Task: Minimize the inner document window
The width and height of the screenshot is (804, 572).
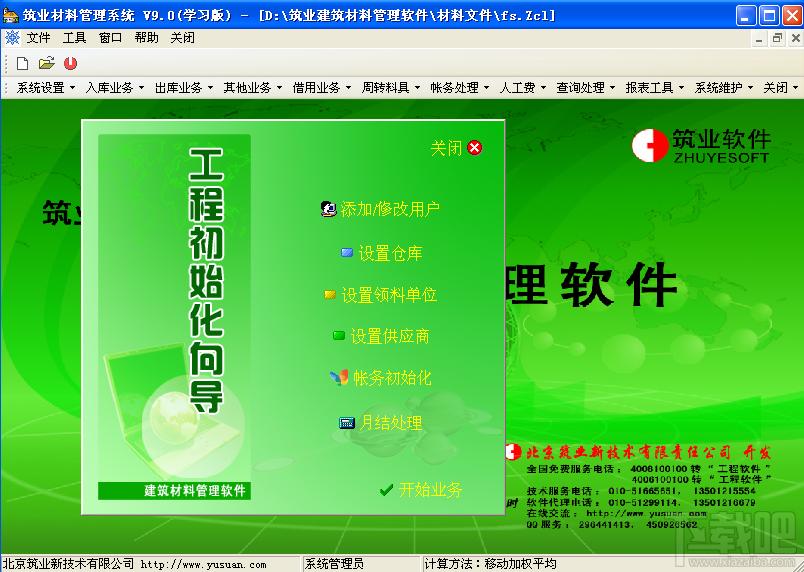Action: (x=759, y=38)
